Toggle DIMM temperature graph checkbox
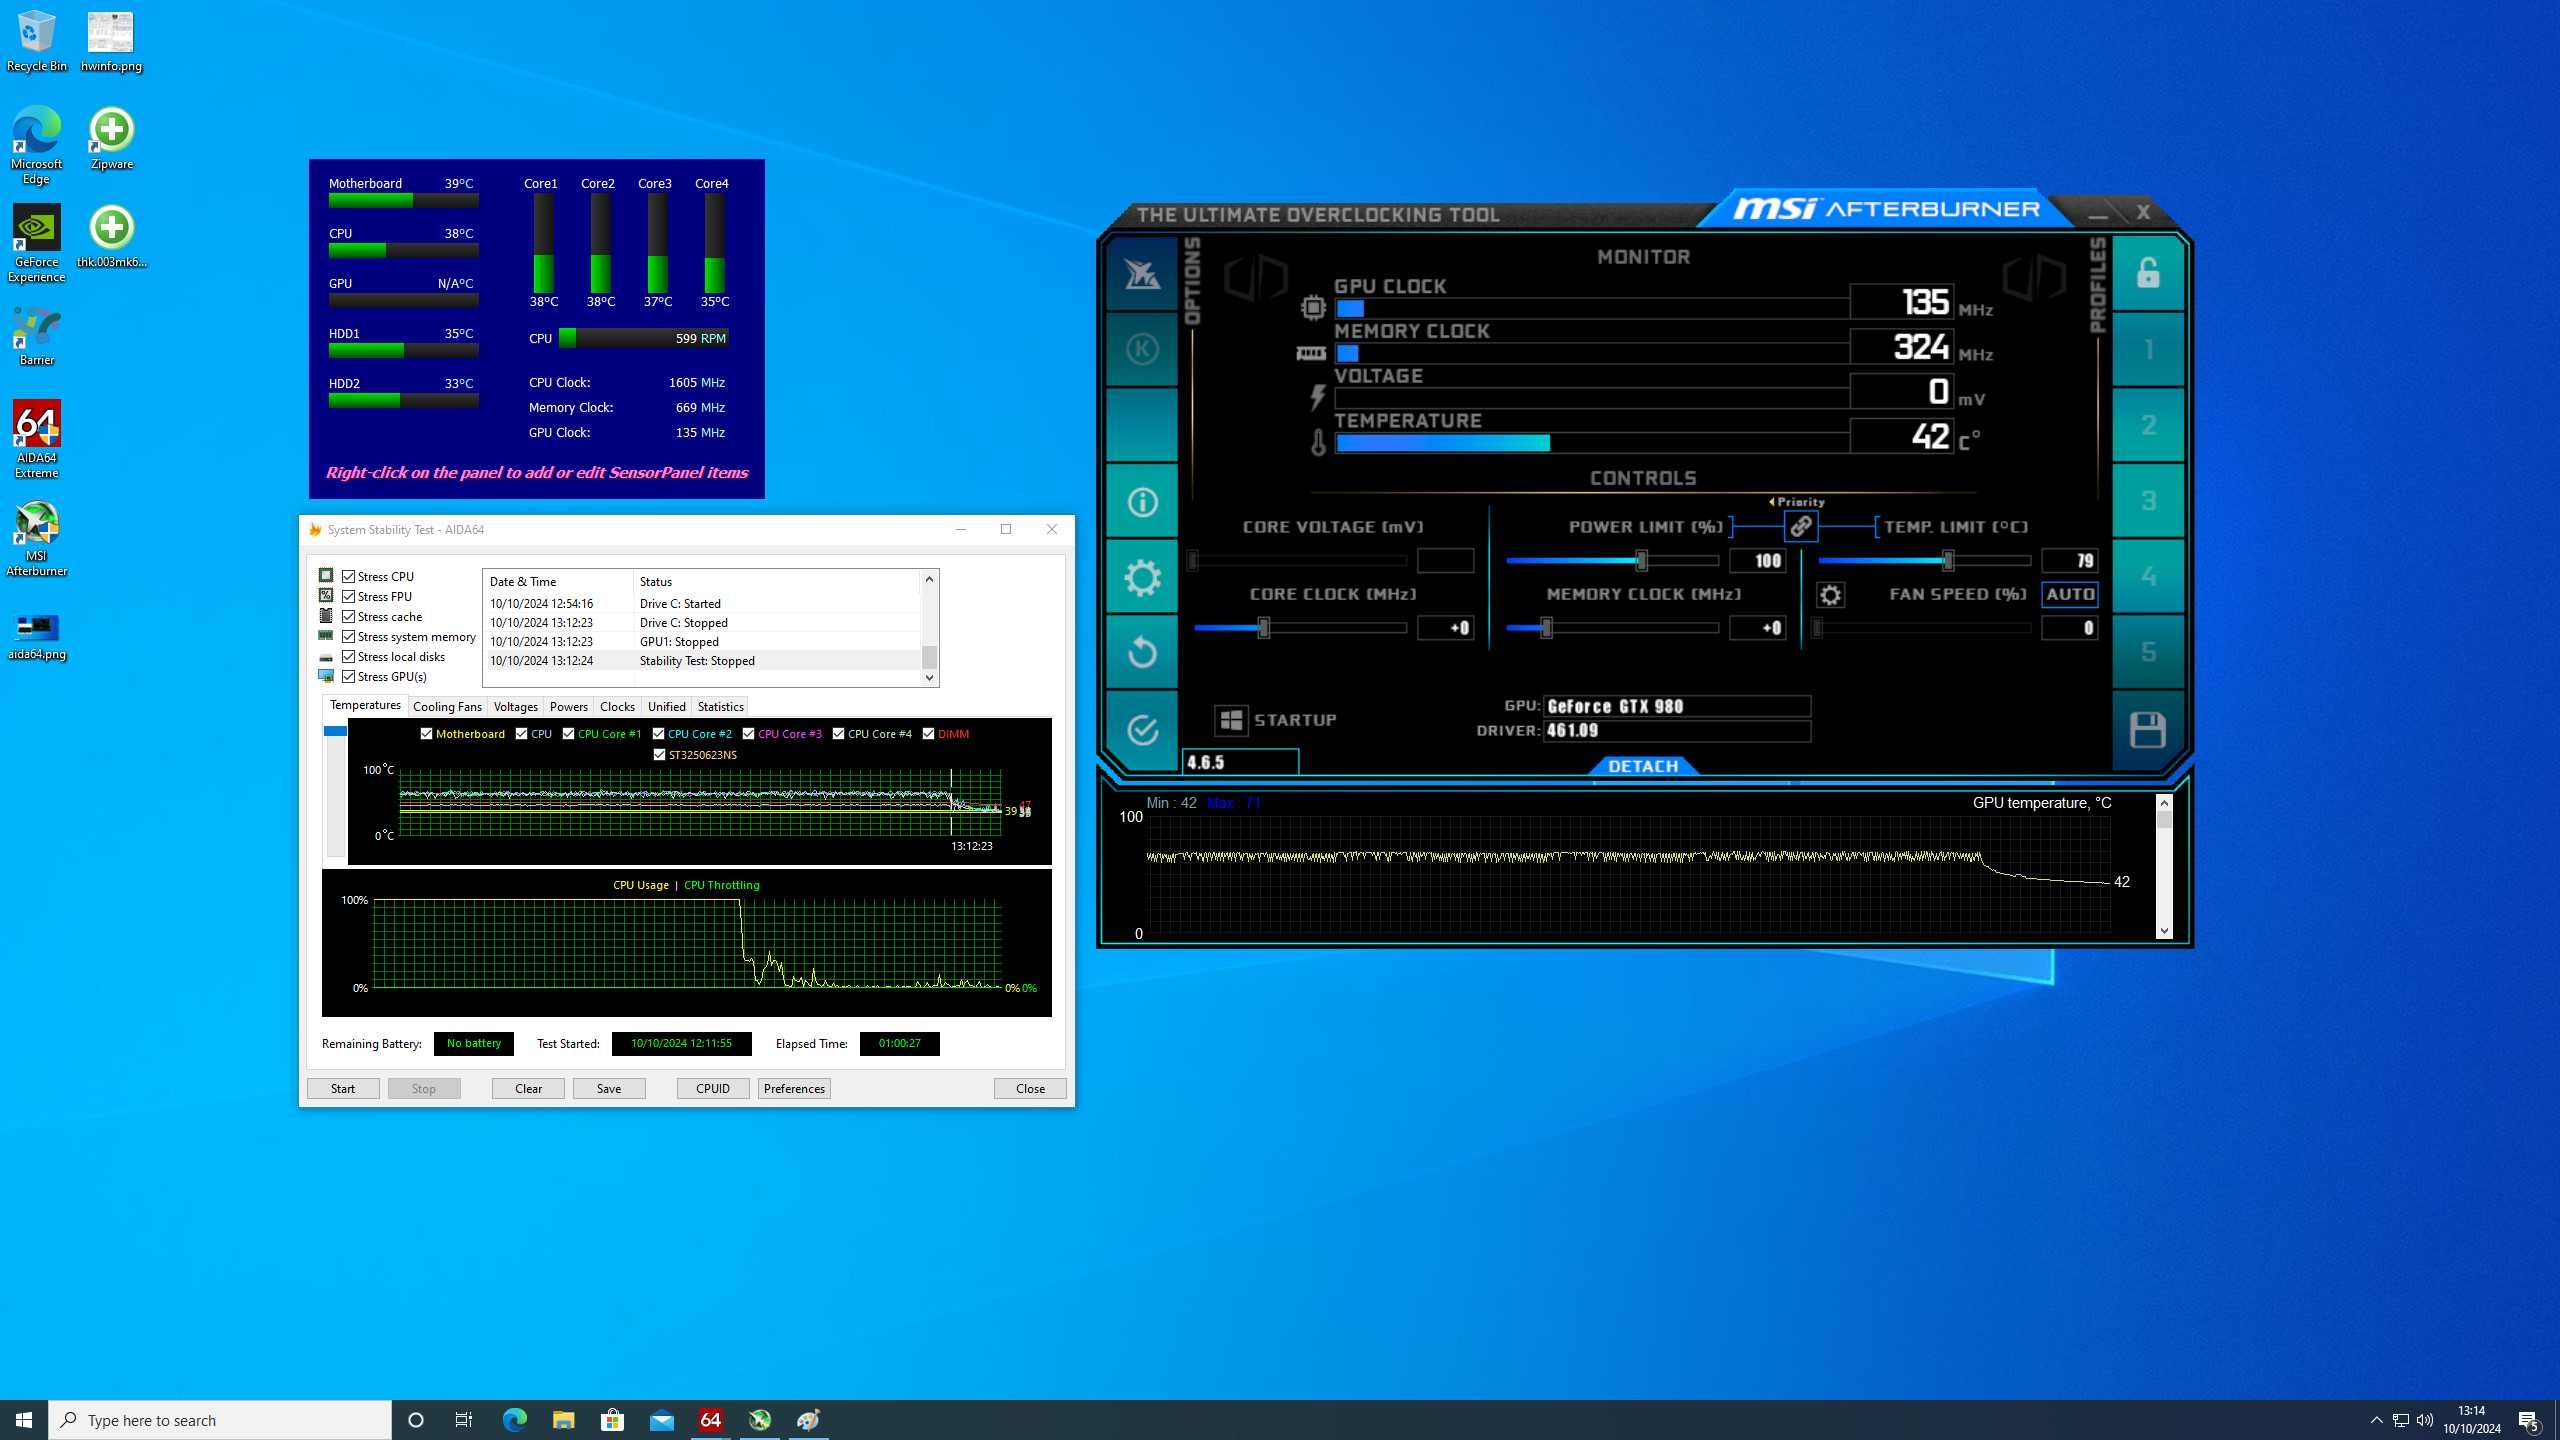The height and width of the screenshot is (1440, 2560). 929,734
